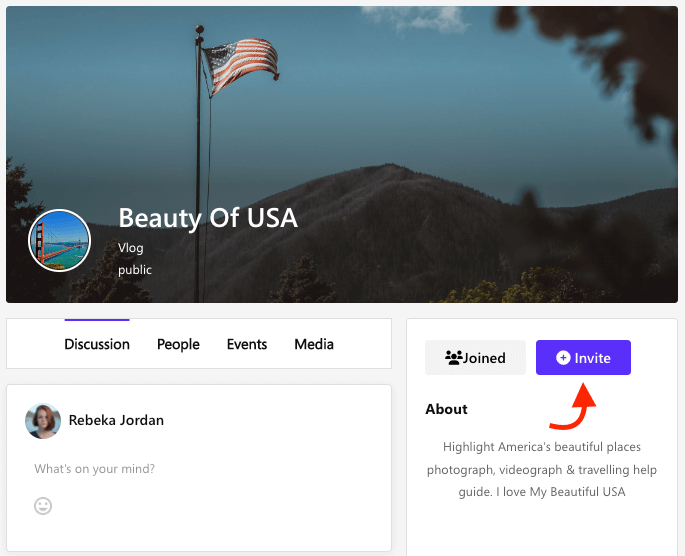Image resolution: width=685 pixels, height=556 pixels.
Task: Open the Golden Gate group avatar
Action: point(60,241)
